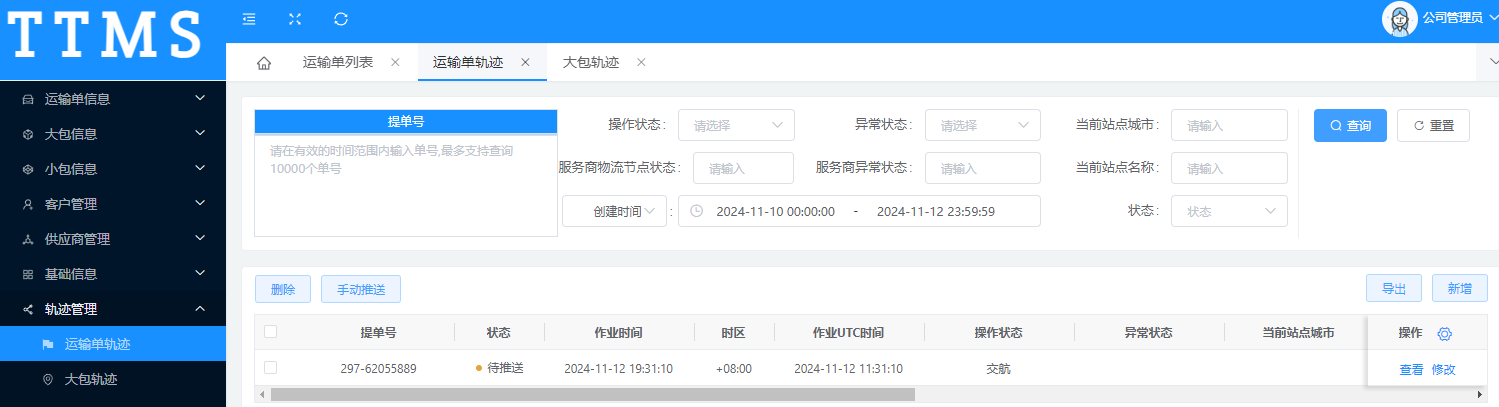The width and height of the screenshot is (1499, 407).
Task: Close the 运输单列表 tab
Action: click(x=395, y=62)
